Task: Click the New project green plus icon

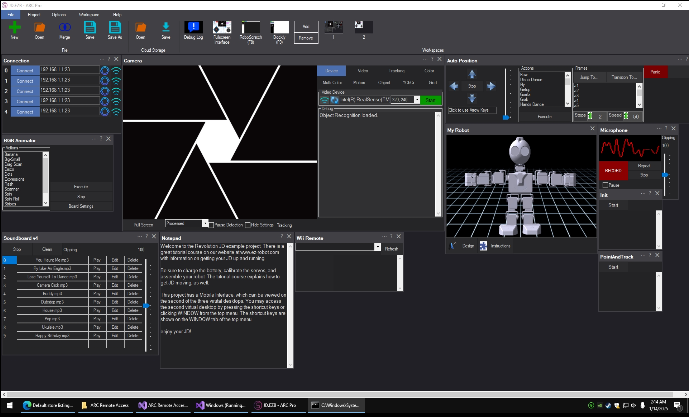Action: coord(15,28)
